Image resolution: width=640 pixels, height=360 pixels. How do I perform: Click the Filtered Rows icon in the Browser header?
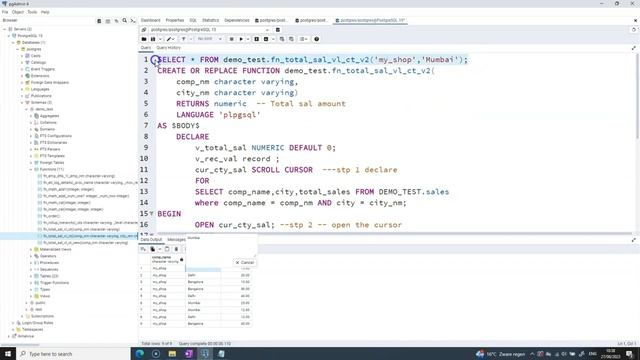(x=116, y=20)
